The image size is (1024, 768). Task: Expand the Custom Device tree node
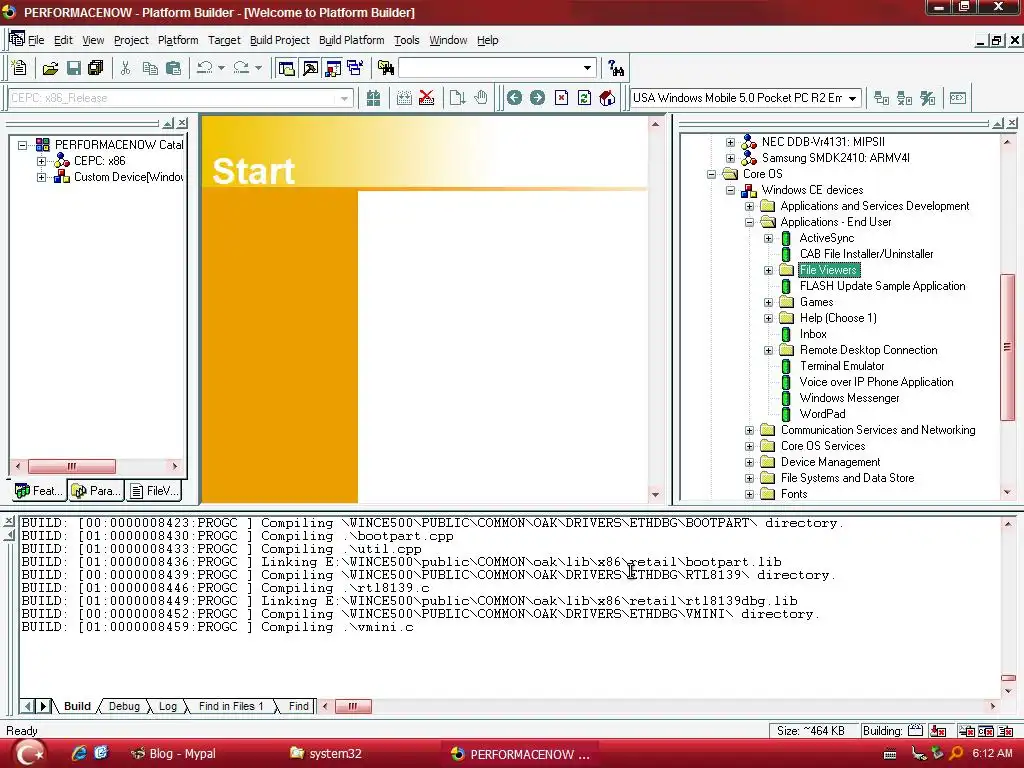pyautogui.click(x=41, y=177)
